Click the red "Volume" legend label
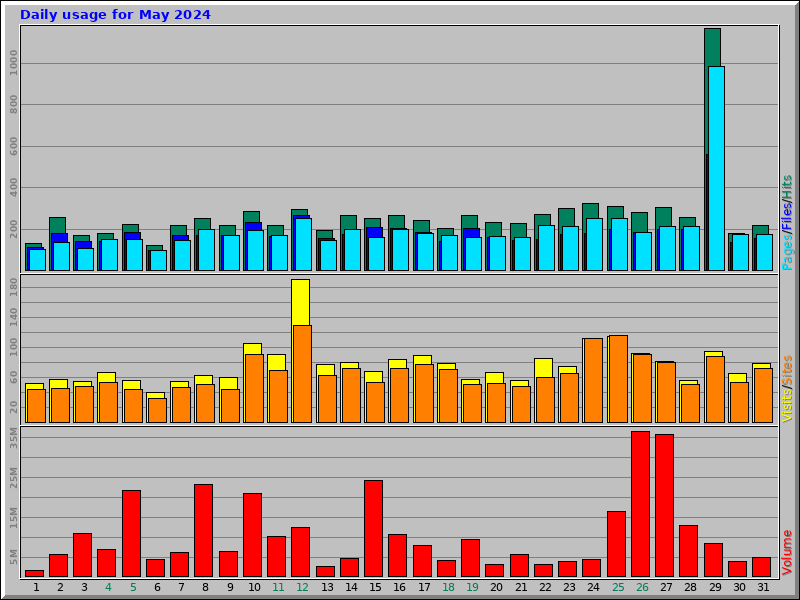Viewport: 800px width, 600px height. pos(787,553)
